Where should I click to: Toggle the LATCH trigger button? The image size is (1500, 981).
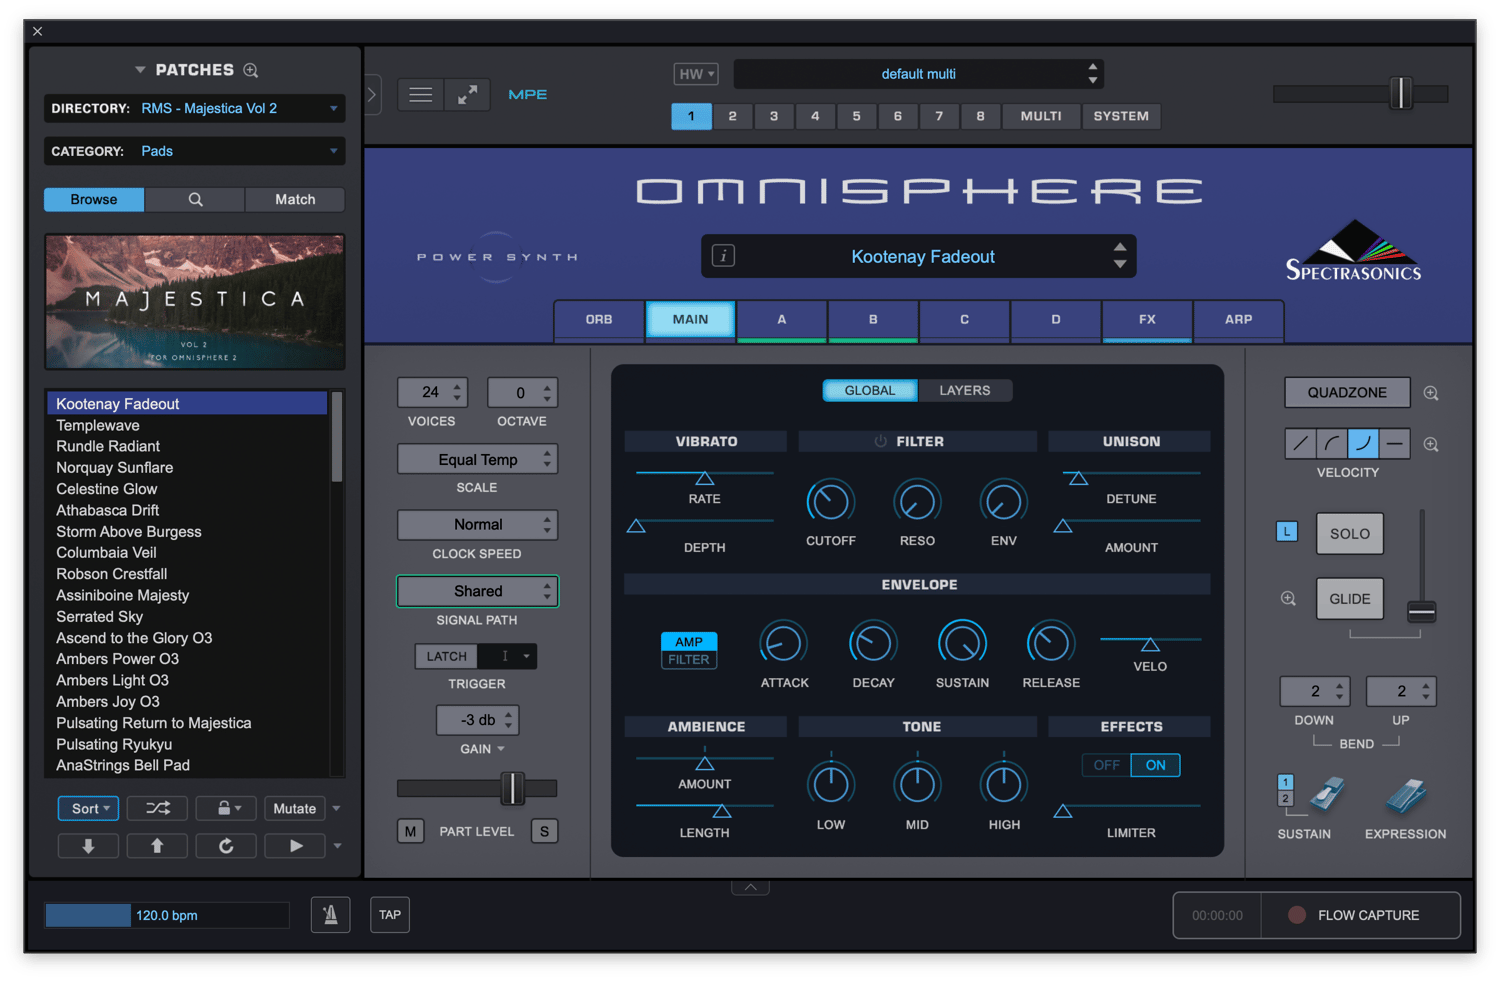tap(446, 656)
